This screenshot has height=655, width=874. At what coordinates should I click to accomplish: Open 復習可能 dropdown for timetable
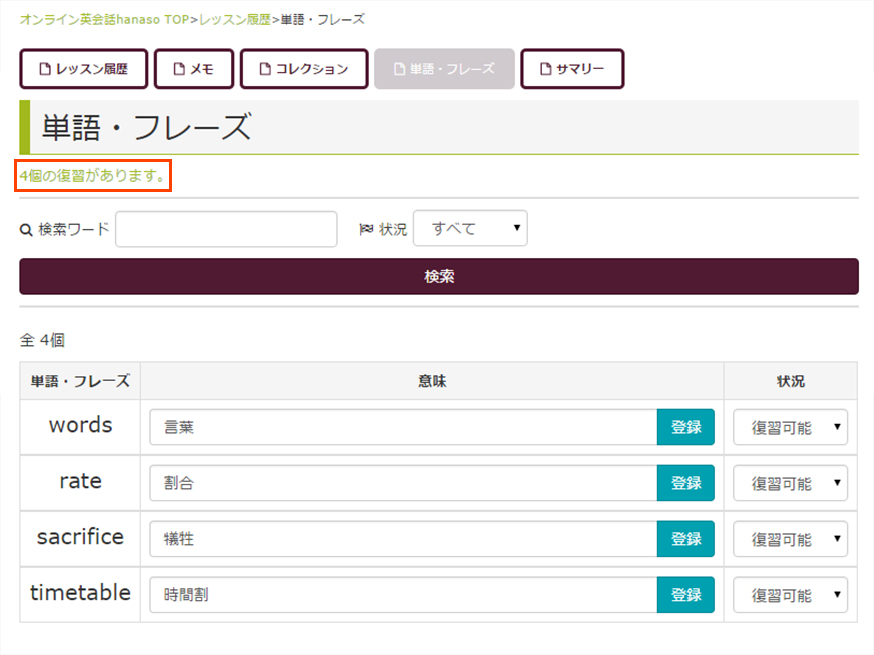790,594
